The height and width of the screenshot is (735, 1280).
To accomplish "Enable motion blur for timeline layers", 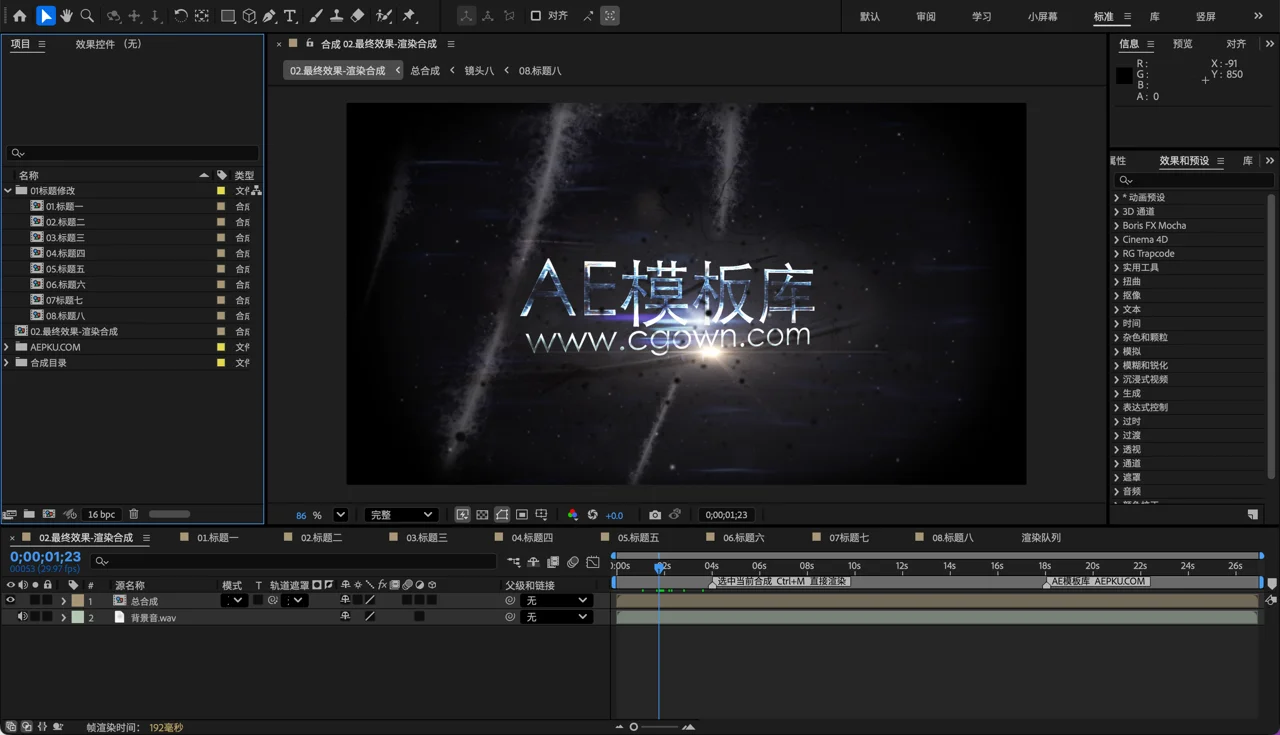I will pyautogui.click(x=573, y=562).
